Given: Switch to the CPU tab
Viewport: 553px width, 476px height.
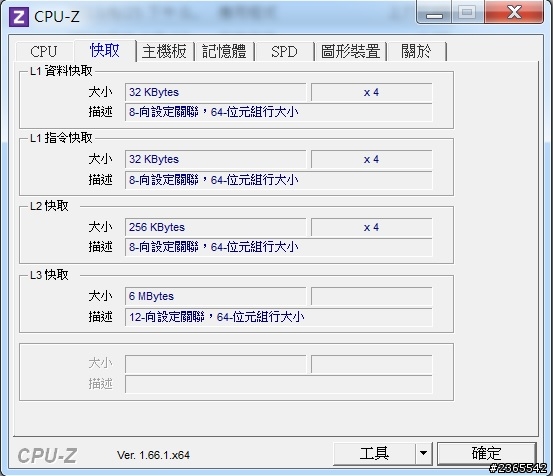Looking at the screenshot, I should [44, 51].
